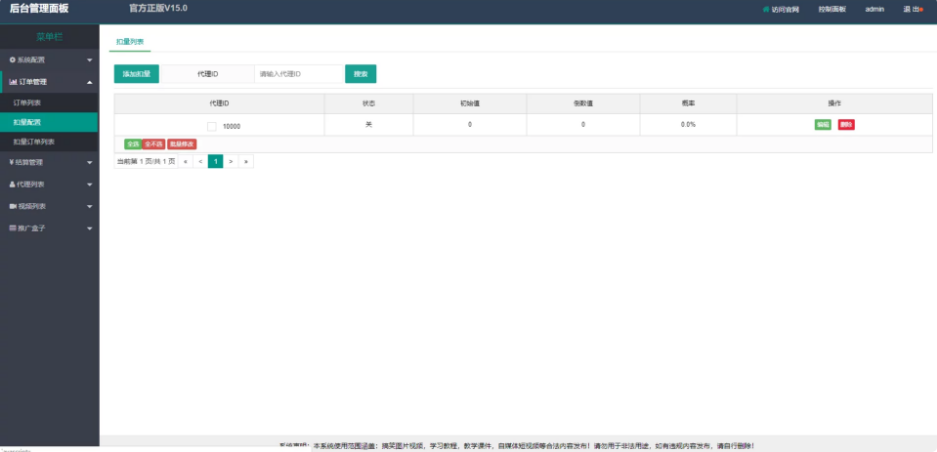This screenshot has width=937, height=452.
Task: Click the green 编辑 button in row 10000
Action: tap(823, 125)
